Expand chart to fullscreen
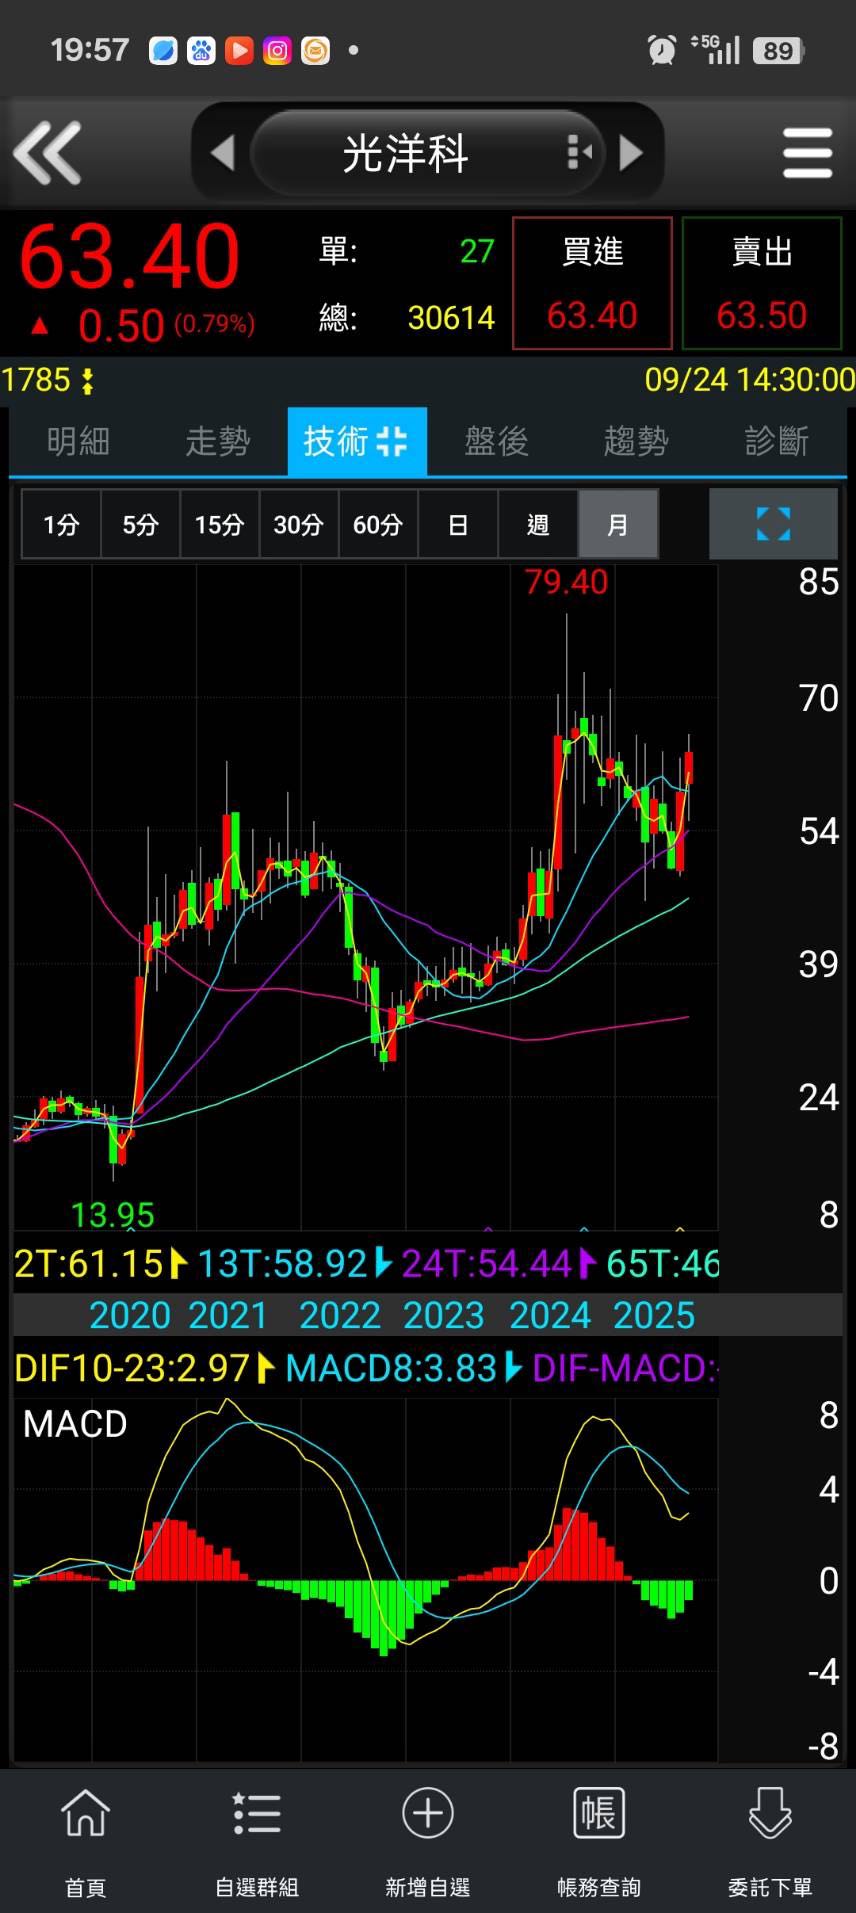The image size is (856, 1913). [773, 524]
